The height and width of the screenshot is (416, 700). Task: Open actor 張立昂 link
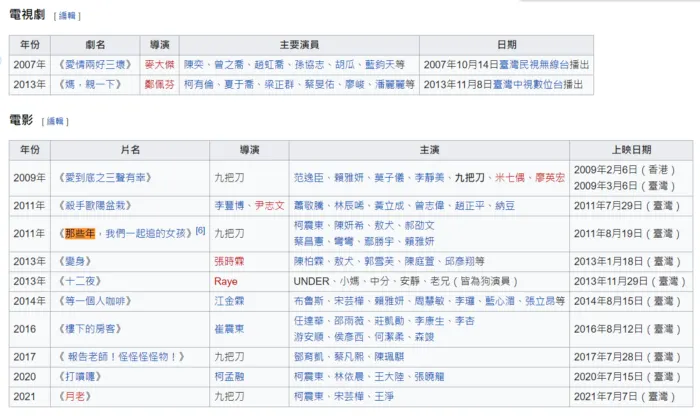[540, 301]
